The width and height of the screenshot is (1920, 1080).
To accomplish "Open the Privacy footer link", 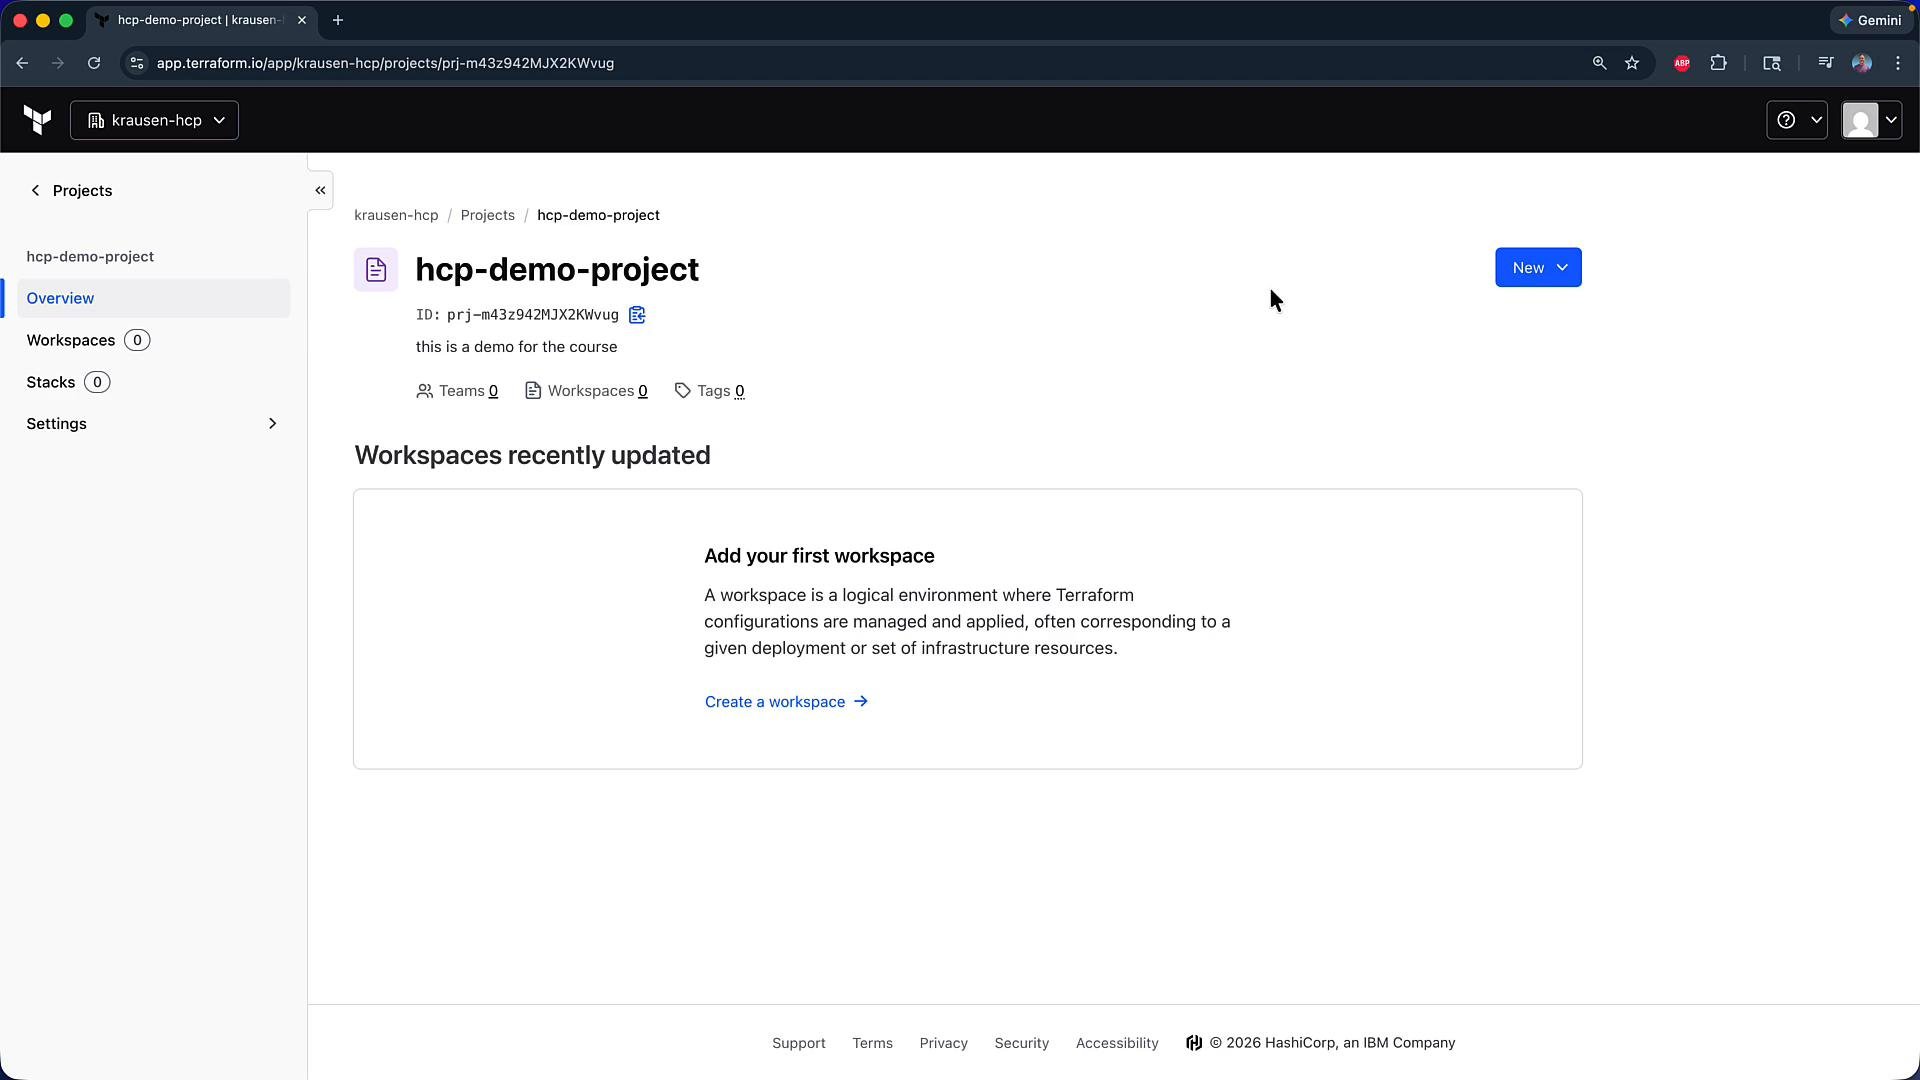I will (943, 1043).
